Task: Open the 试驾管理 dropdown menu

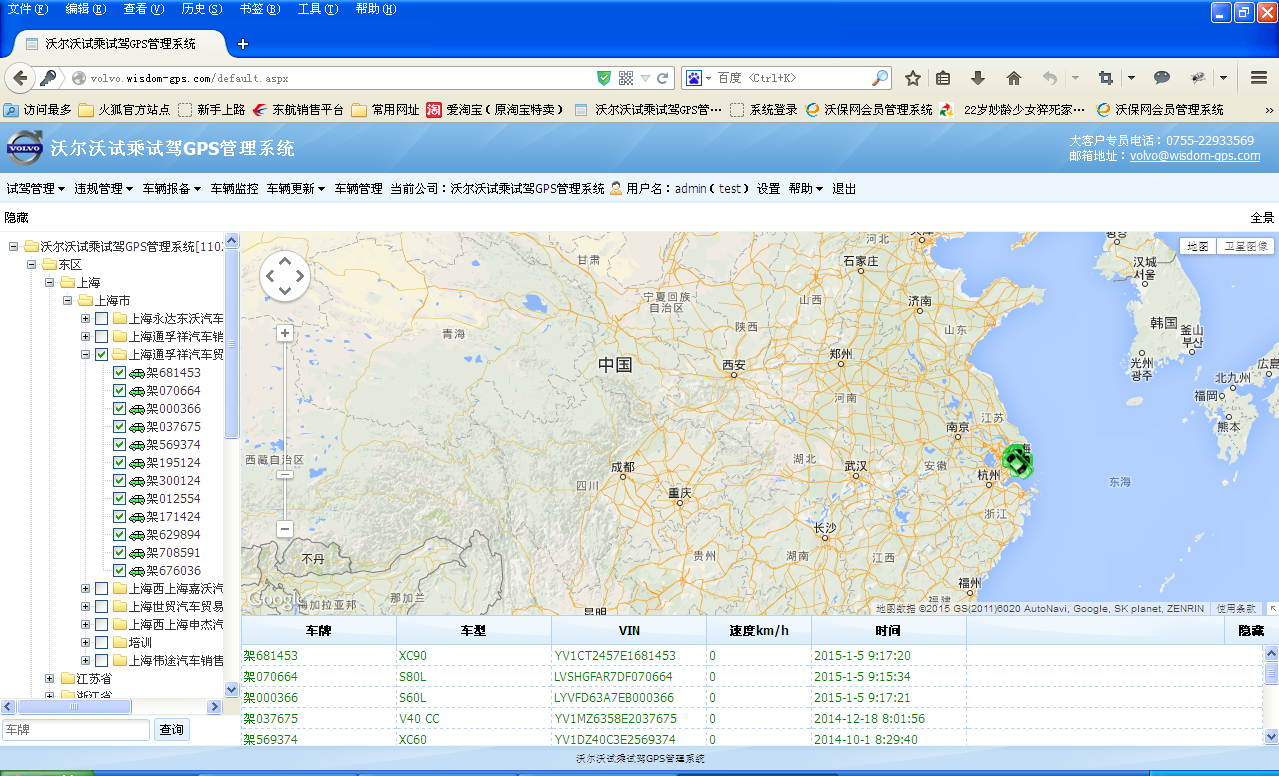Action: 35,189
